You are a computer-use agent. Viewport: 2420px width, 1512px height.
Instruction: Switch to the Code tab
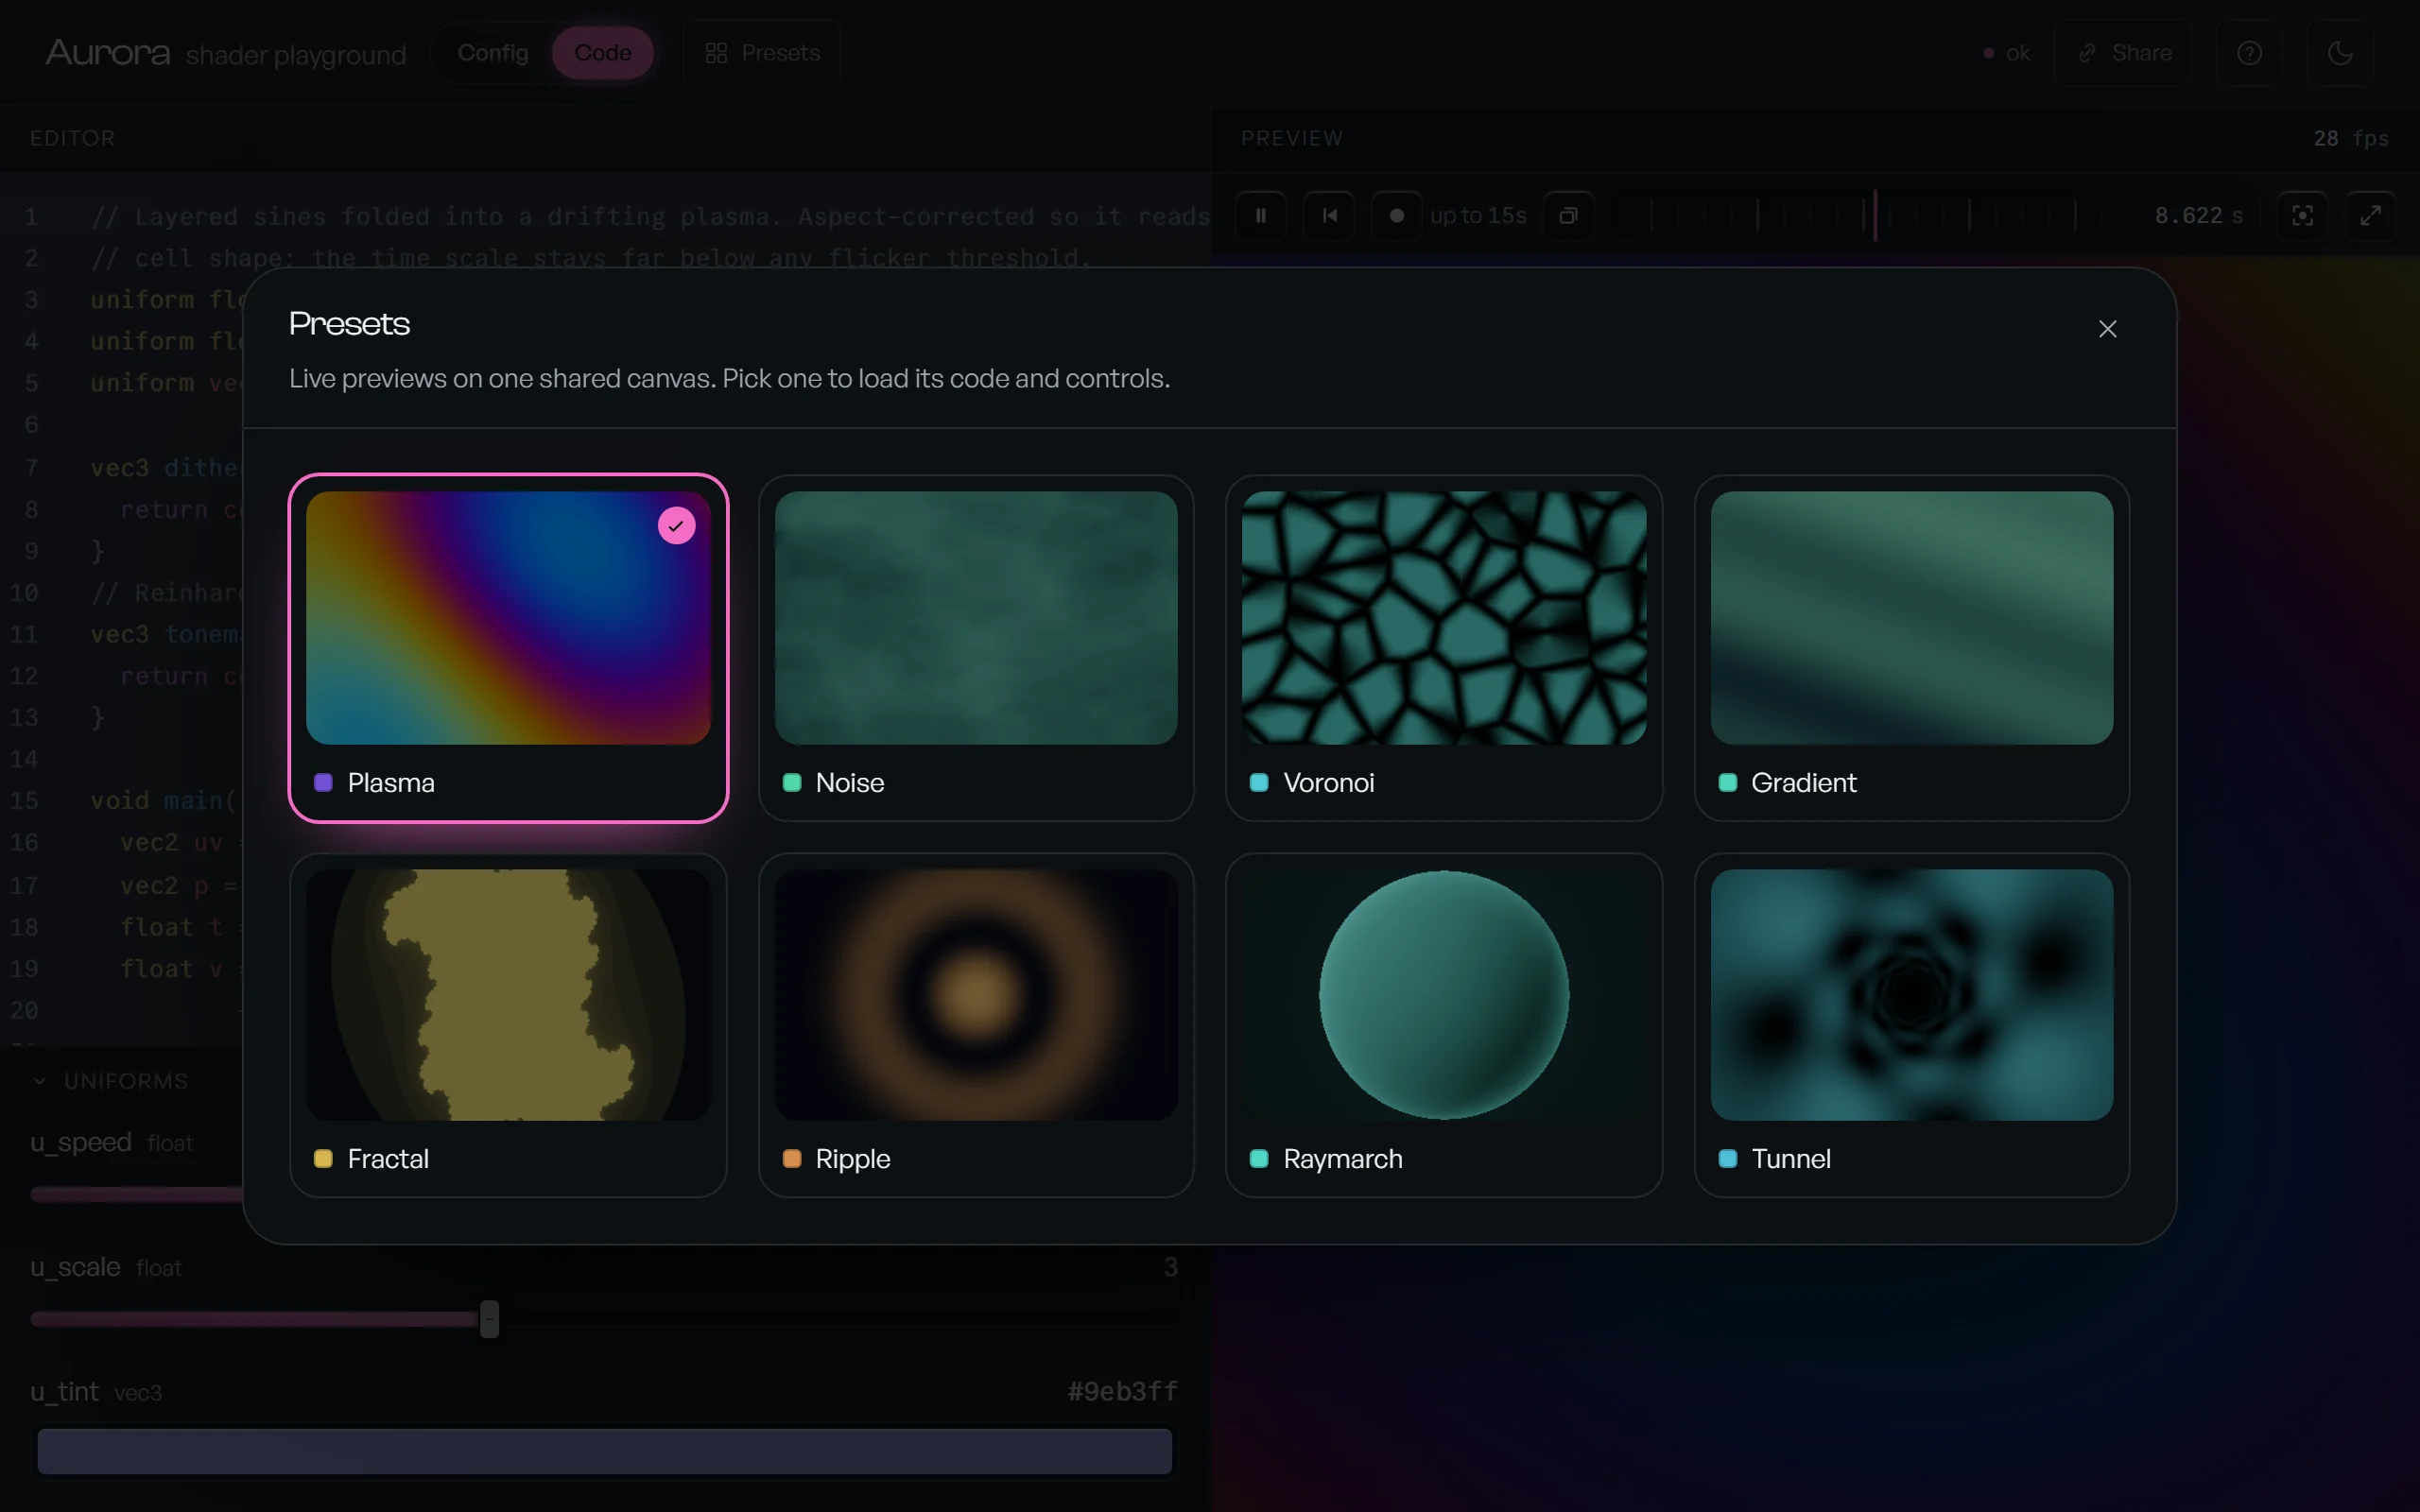603,53
